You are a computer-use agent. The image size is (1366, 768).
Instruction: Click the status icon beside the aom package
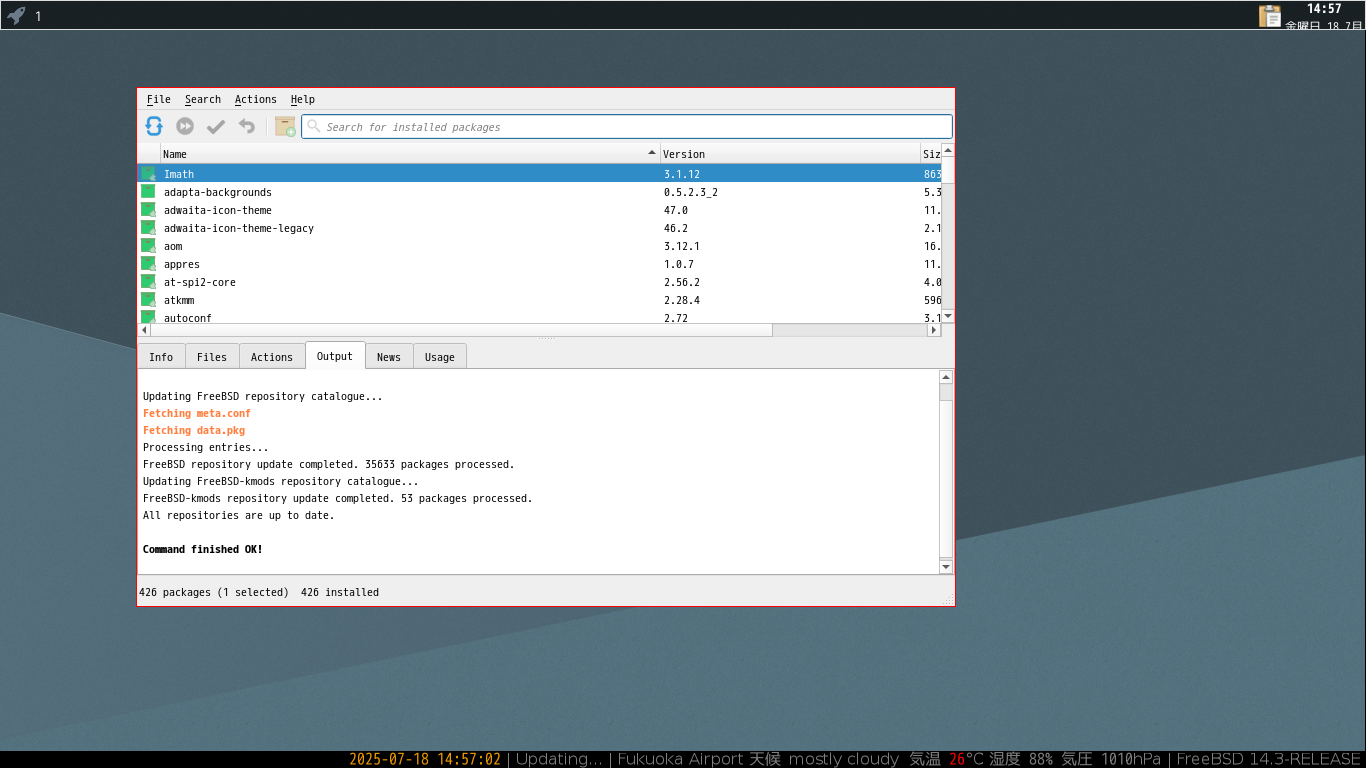click(x=148, y=246)
